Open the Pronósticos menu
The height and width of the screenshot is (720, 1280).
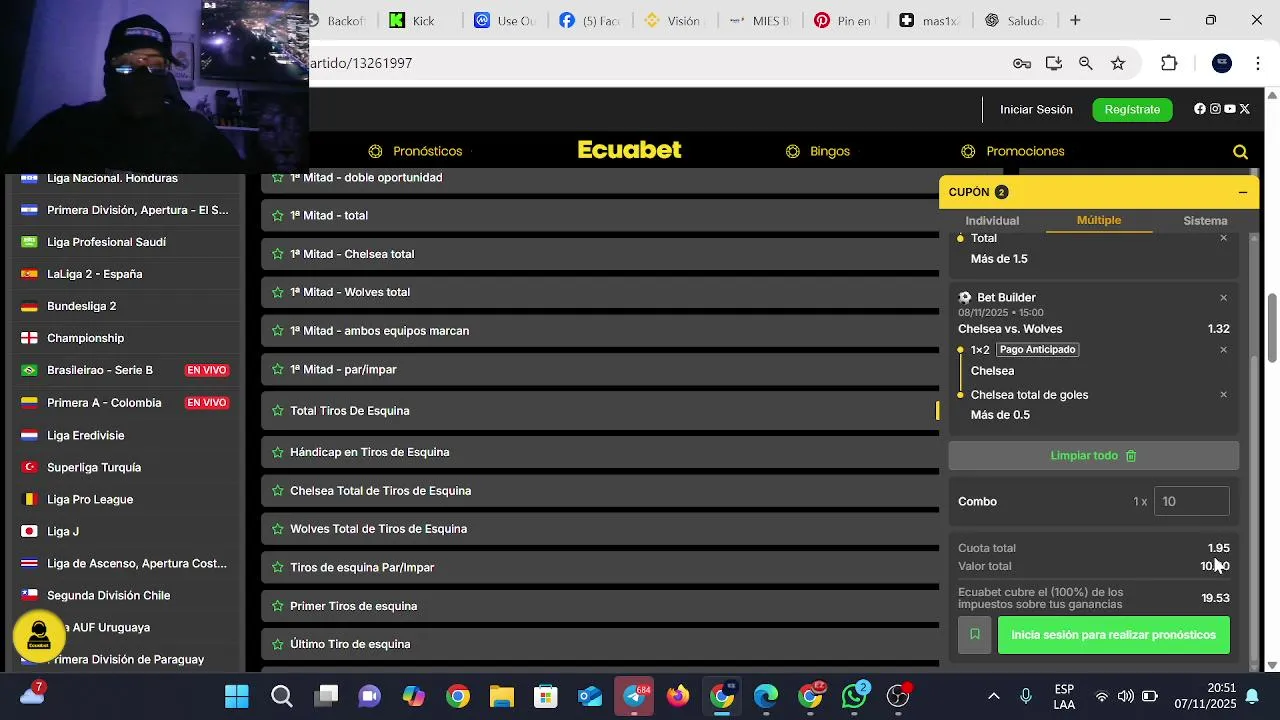(x=415, y=151)
